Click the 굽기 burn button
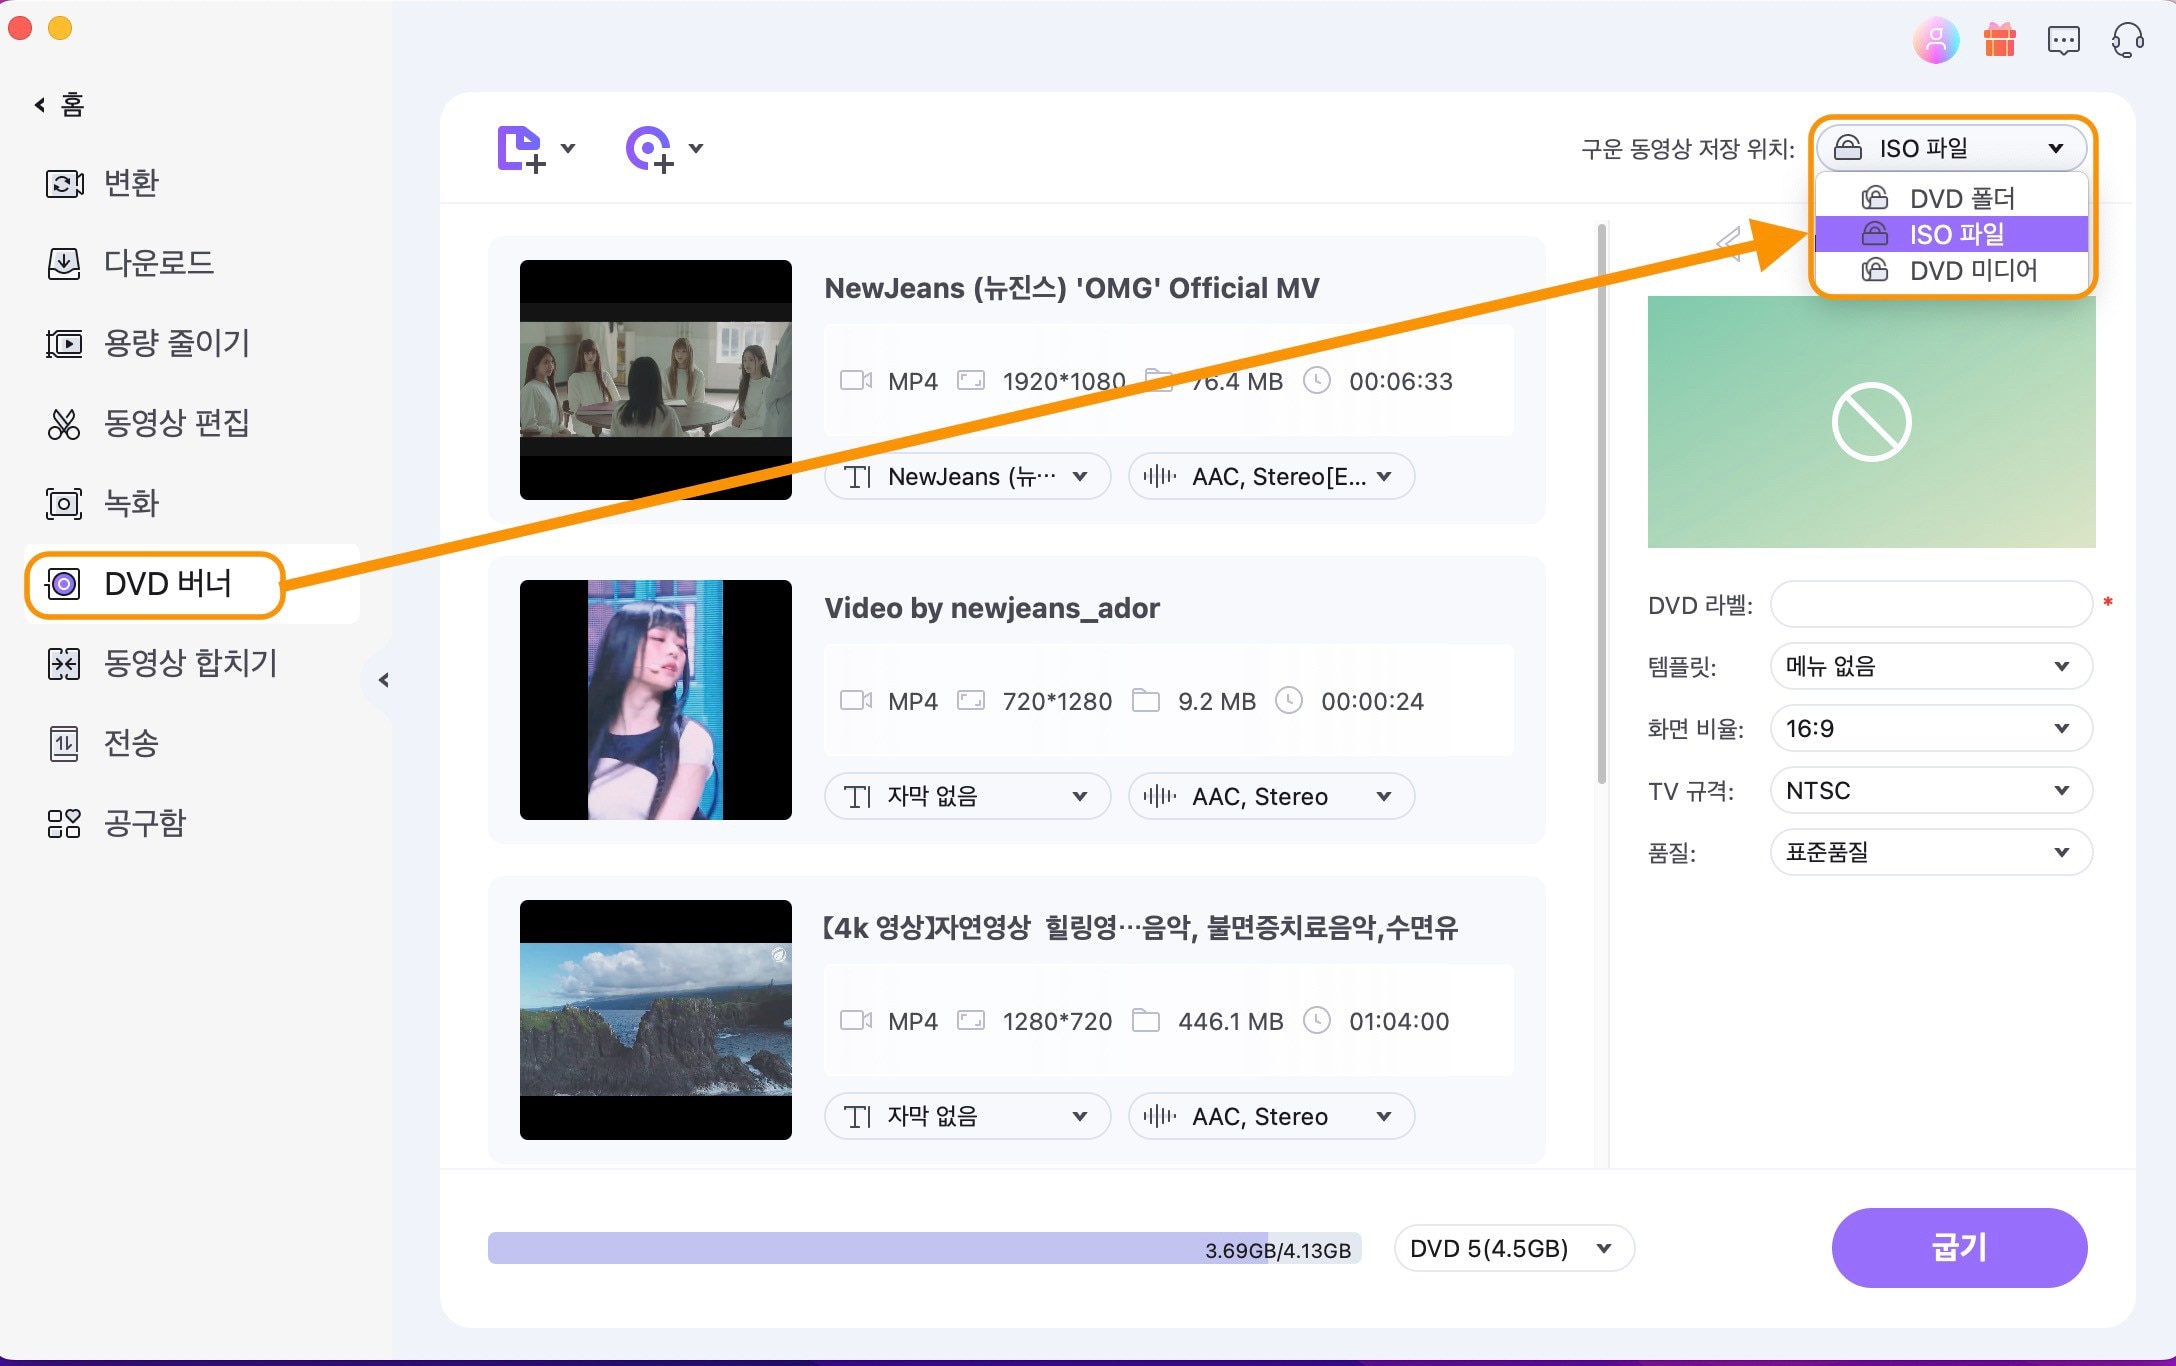 1959,1247
